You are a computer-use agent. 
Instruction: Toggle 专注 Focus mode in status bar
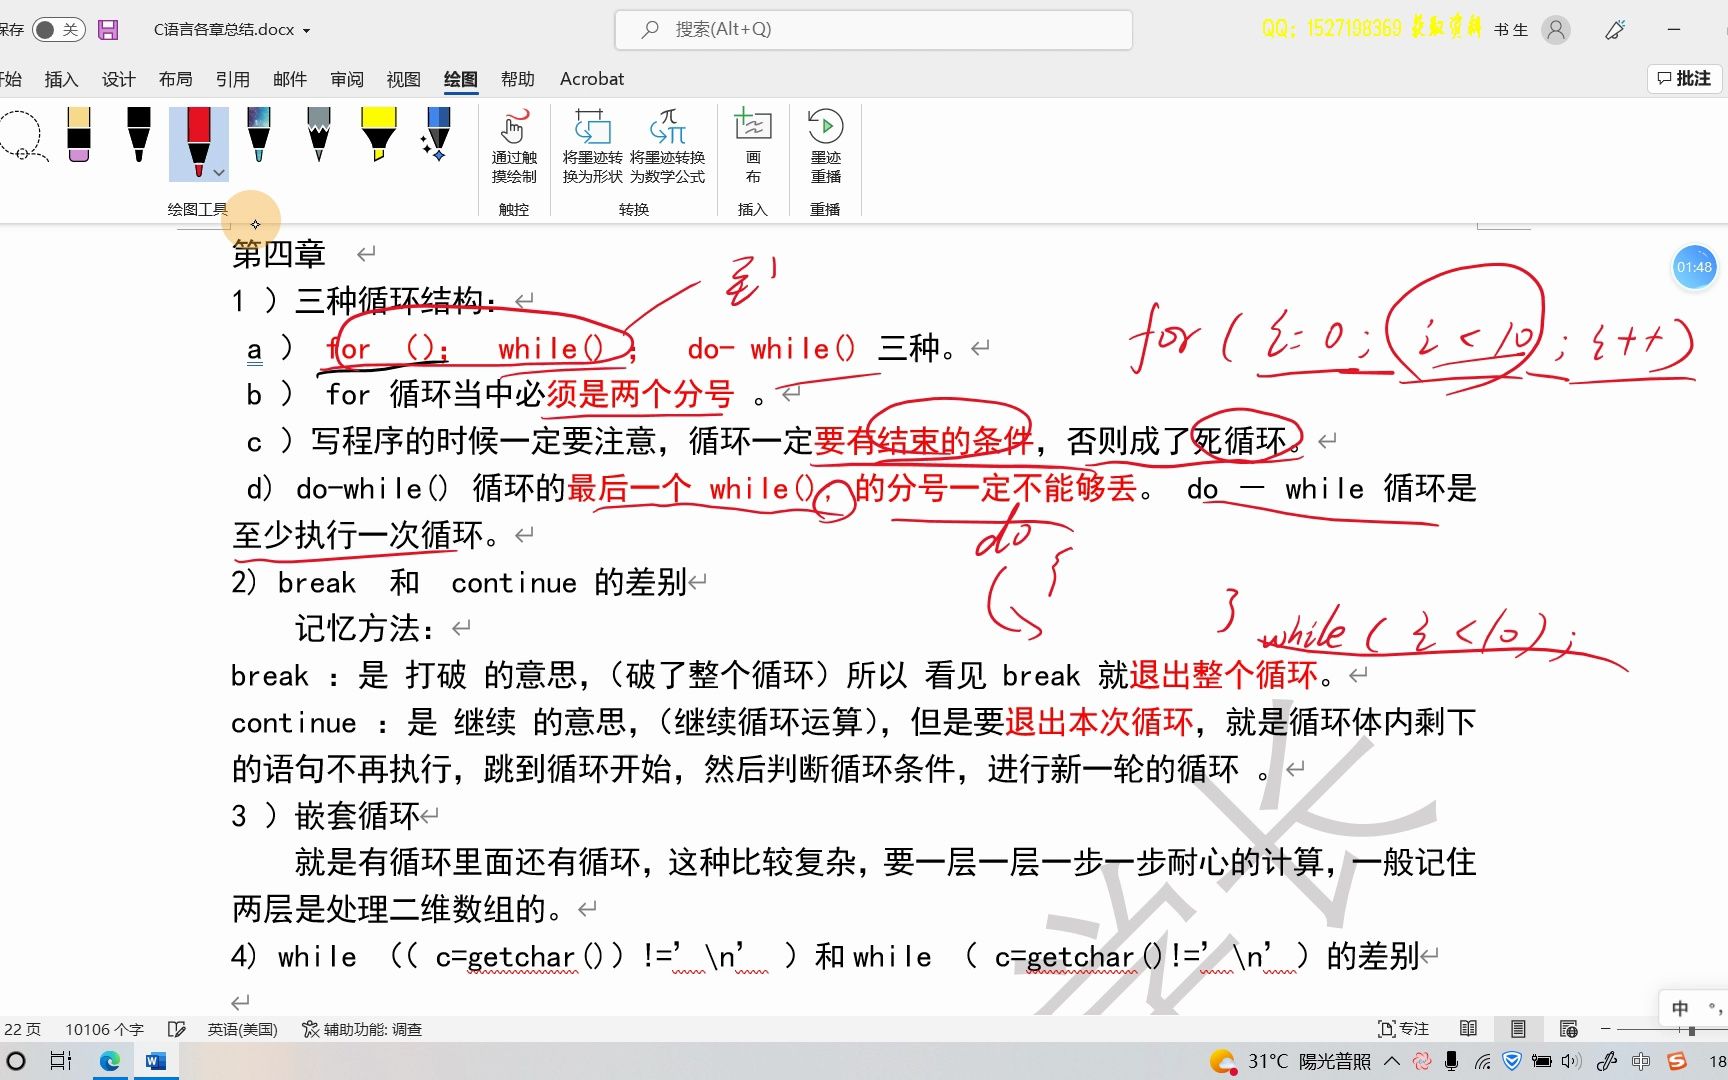click(1403, 1028)
